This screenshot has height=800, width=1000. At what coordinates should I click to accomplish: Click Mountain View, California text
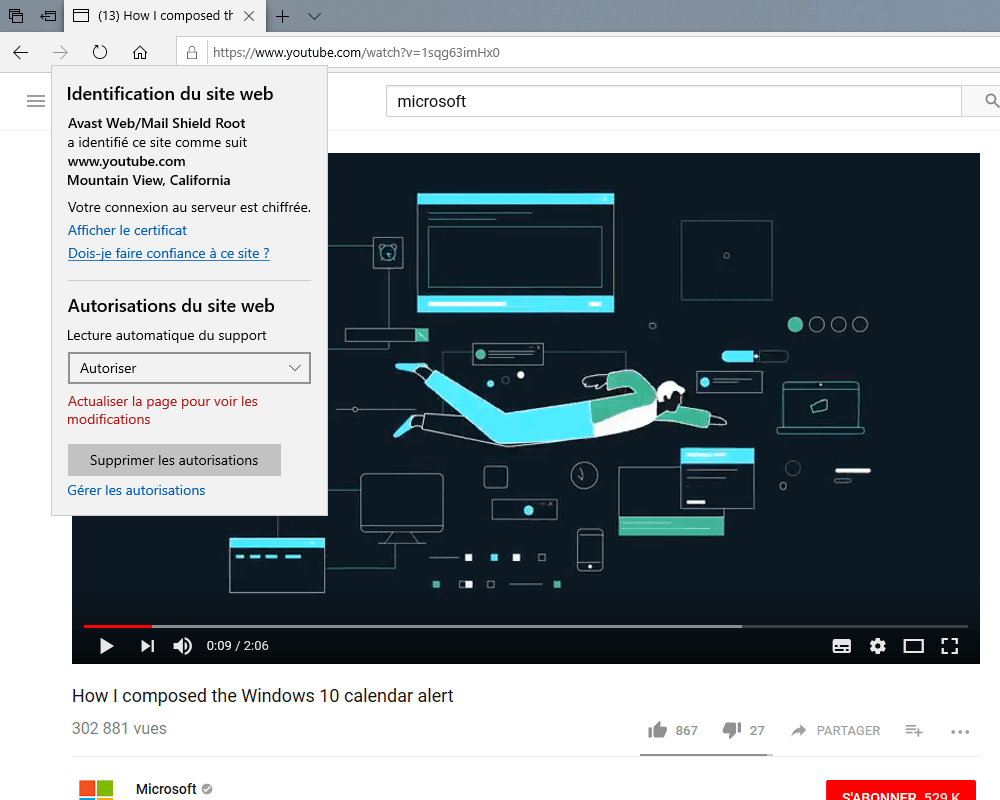pos(149,181)
